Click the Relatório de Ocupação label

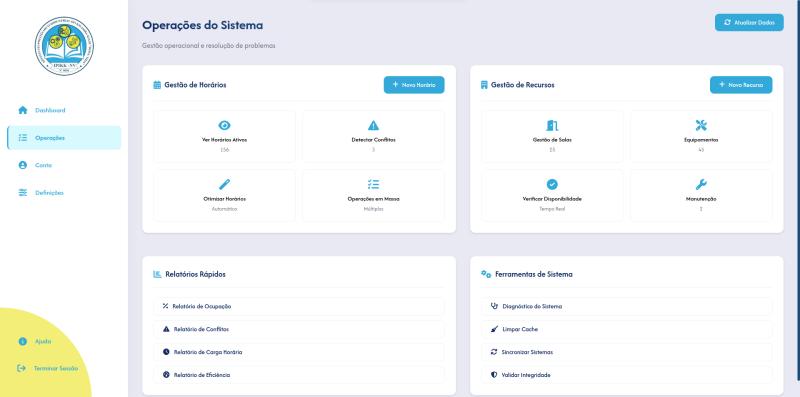tap(202, 306)
